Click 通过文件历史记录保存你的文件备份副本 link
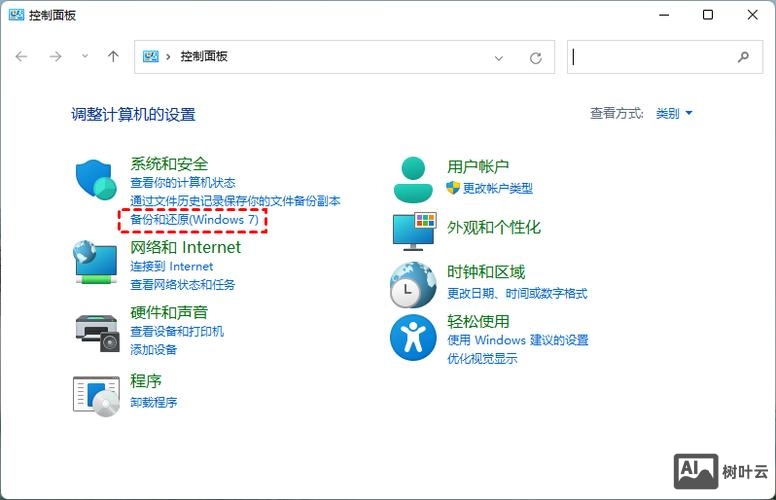 coord(235,201)
